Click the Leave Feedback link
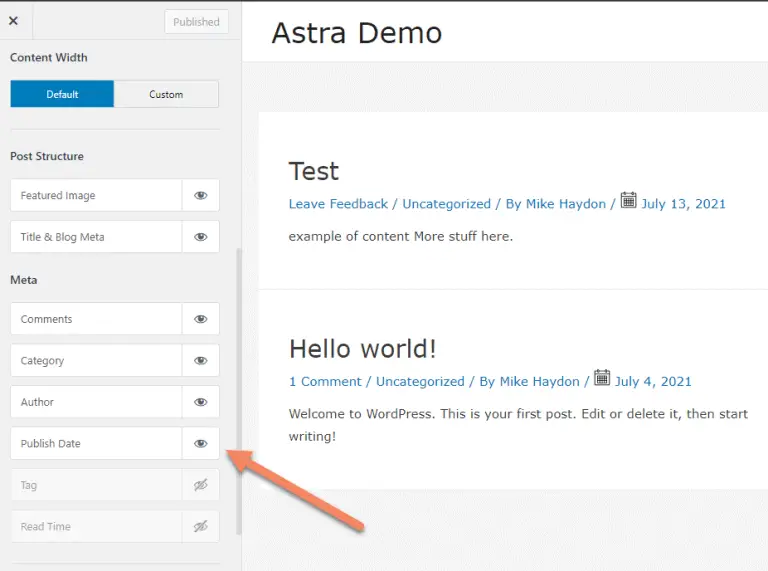Image resolution: width=768 pixels, height=571 pixels. [x=338, y=204]
